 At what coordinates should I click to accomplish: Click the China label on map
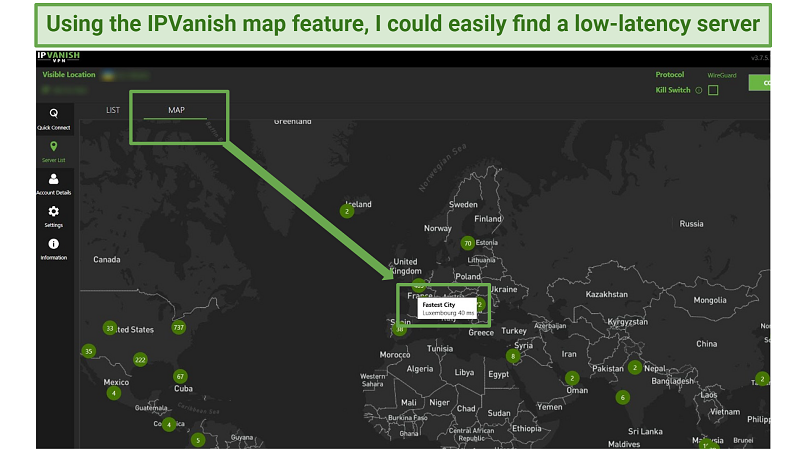706,343
